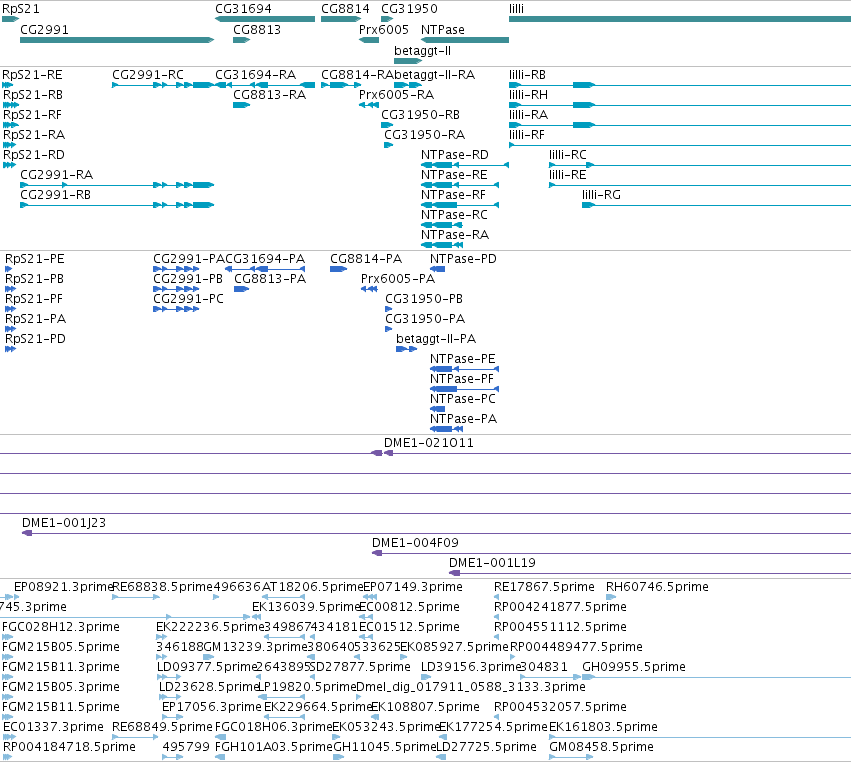Open EST RP004184718.5prime
The image size is (851, 762).
point(69,747)
